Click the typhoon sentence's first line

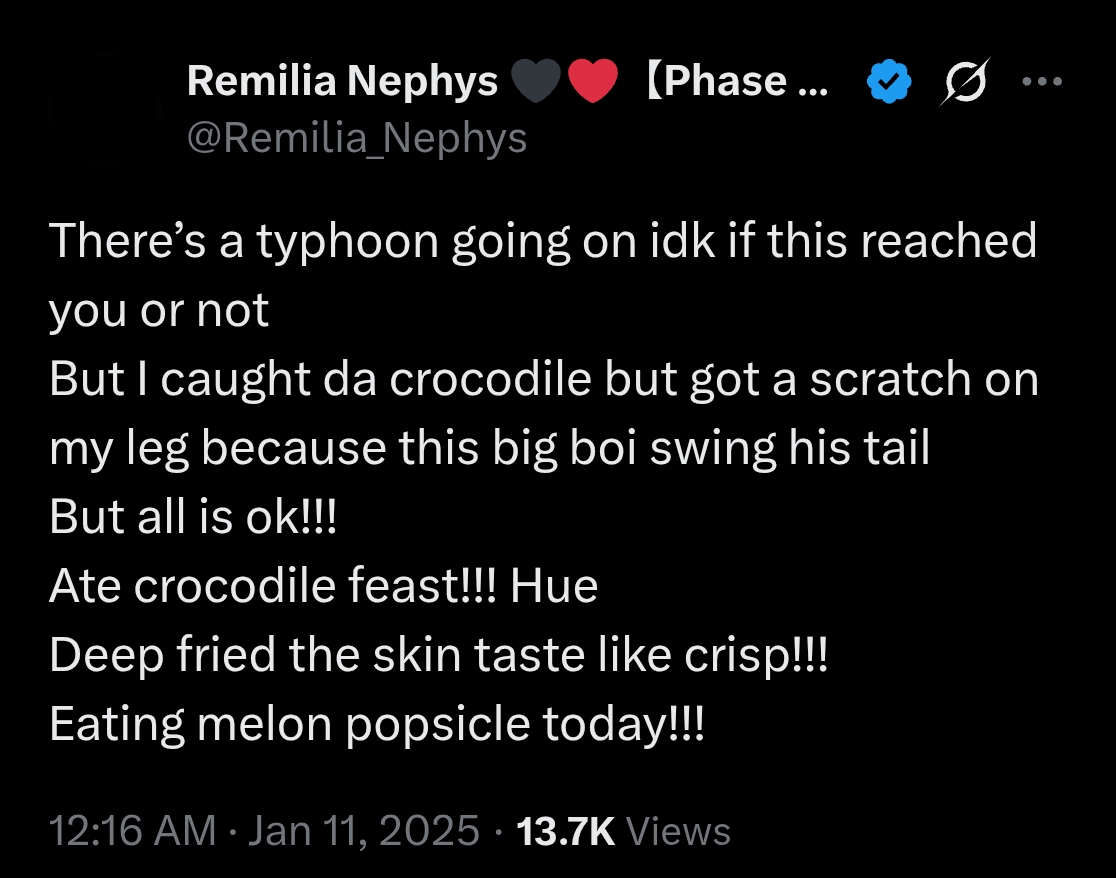543,242
